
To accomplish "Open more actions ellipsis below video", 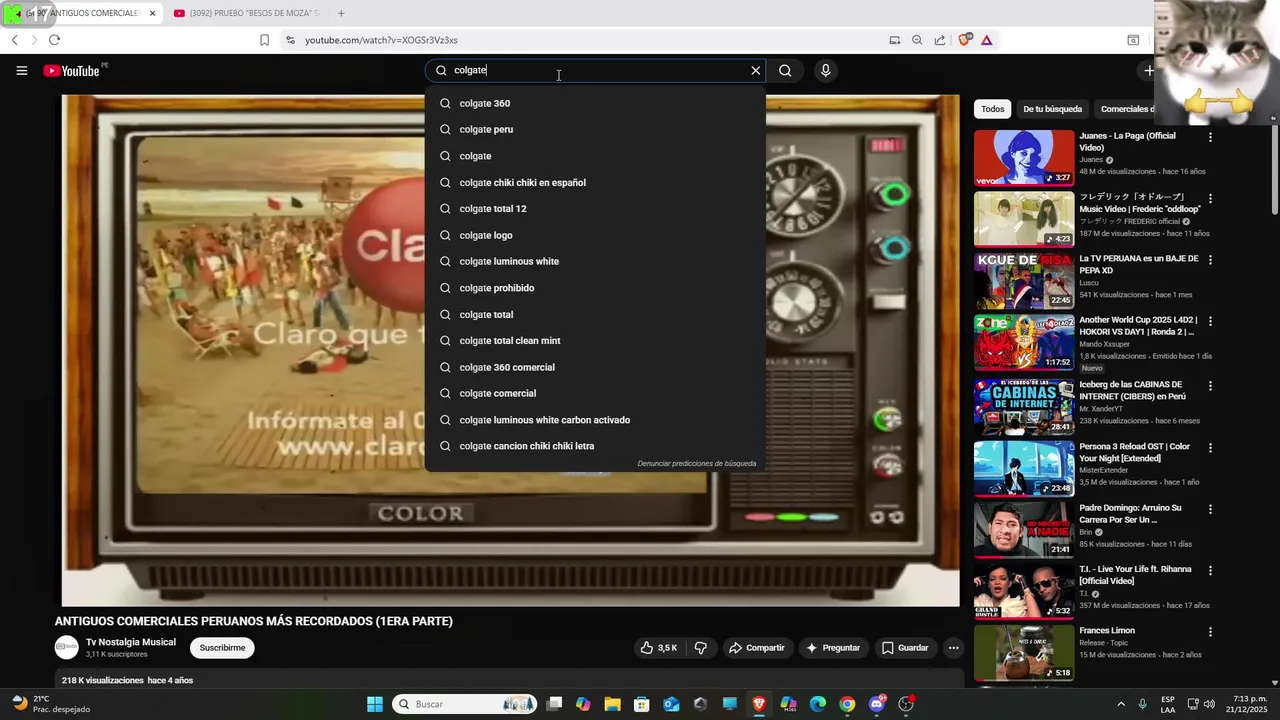I will click(953, 648).
